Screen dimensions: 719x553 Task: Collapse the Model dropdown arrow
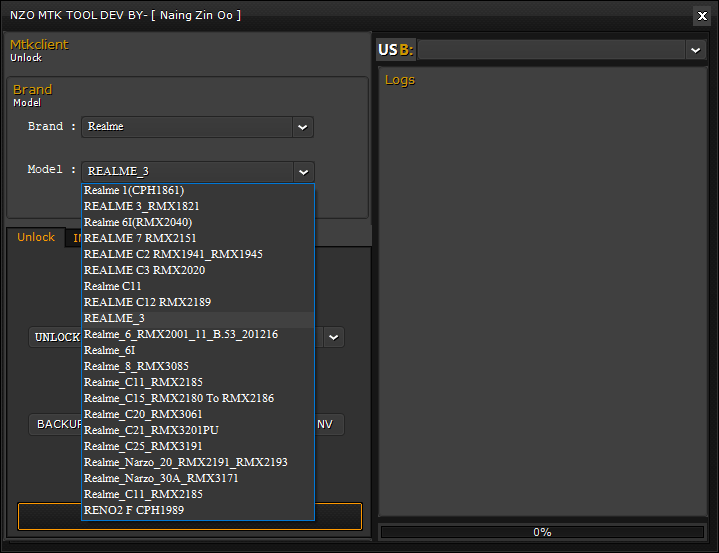click(303, 172)
